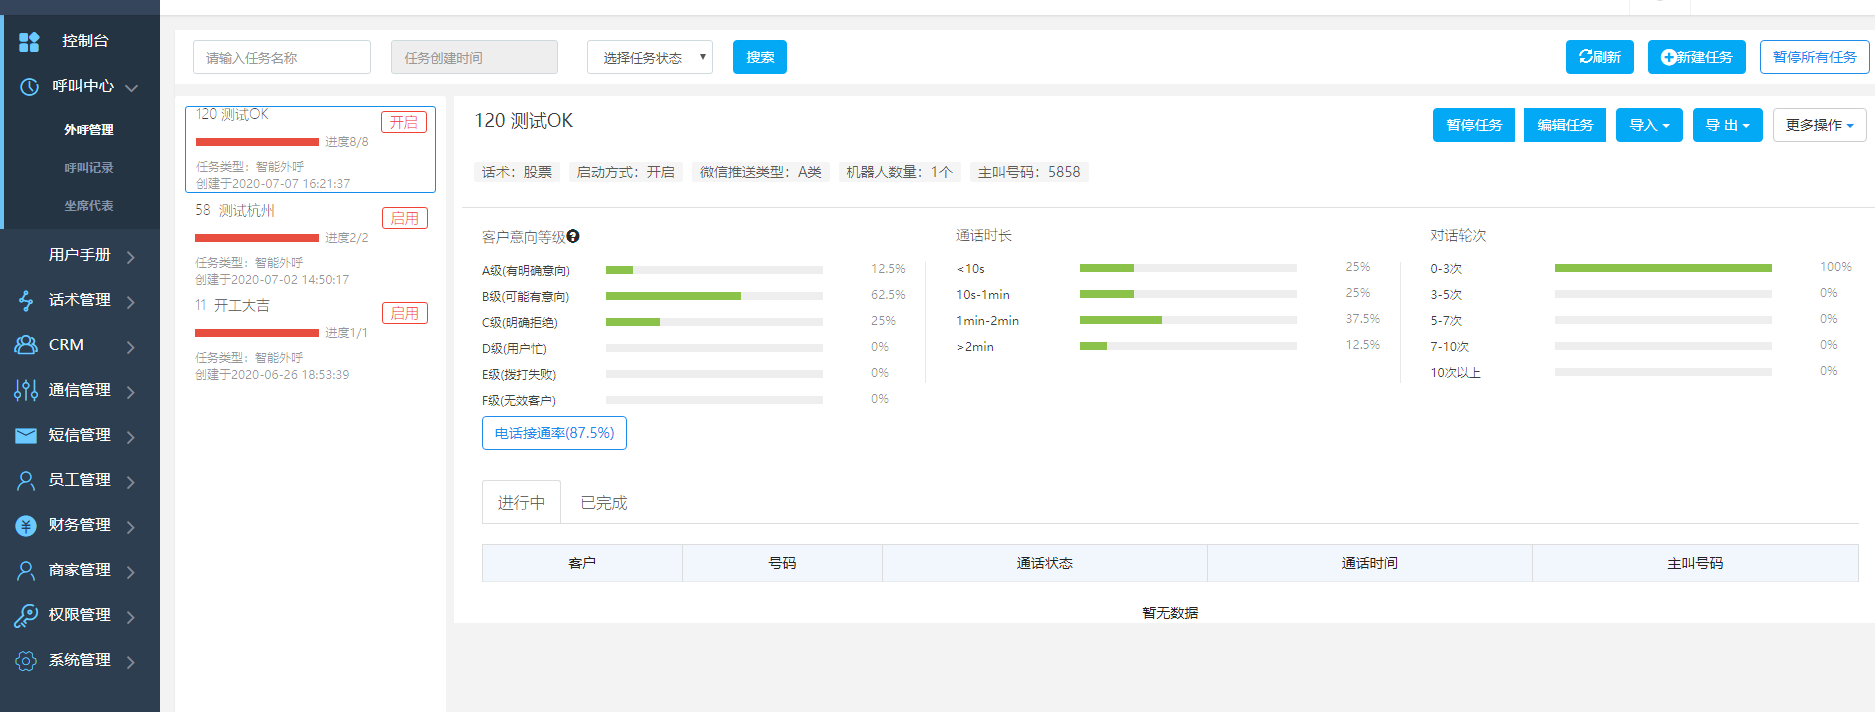This screenshot has height=712, width=1875.
Task: Toggle the 开启 status on task 120
Action: click(x=404, y=122)
